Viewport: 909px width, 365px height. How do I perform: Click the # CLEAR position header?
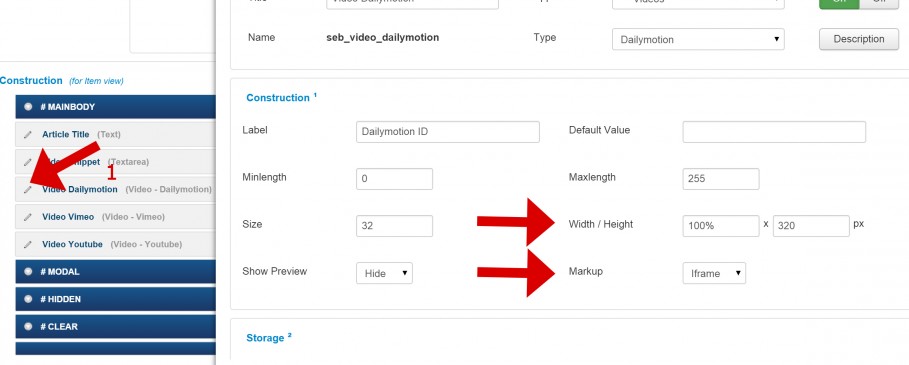115,327
